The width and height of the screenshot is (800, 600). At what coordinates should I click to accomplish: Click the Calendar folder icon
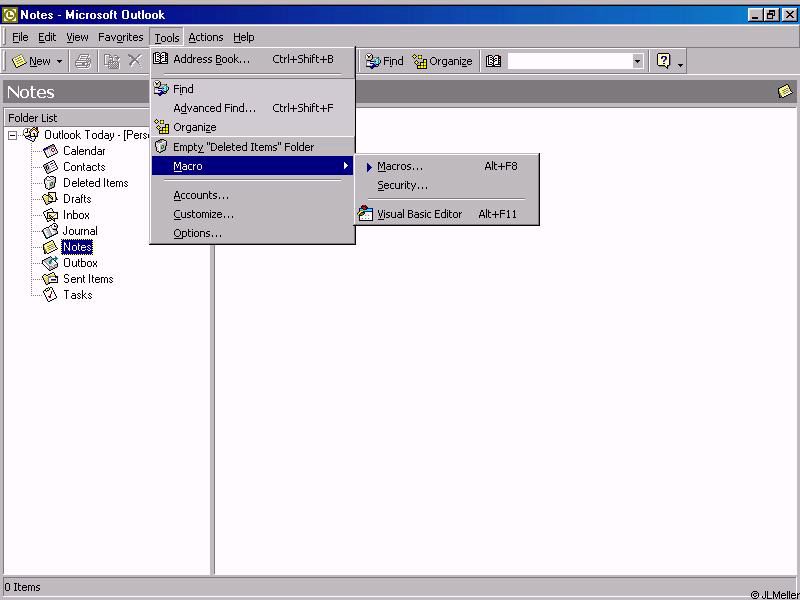(50, 151)
